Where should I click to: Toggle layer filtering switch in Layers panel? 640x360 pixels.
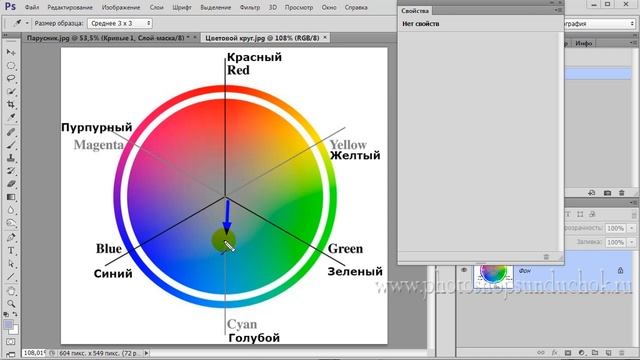[x=634, y=214]
